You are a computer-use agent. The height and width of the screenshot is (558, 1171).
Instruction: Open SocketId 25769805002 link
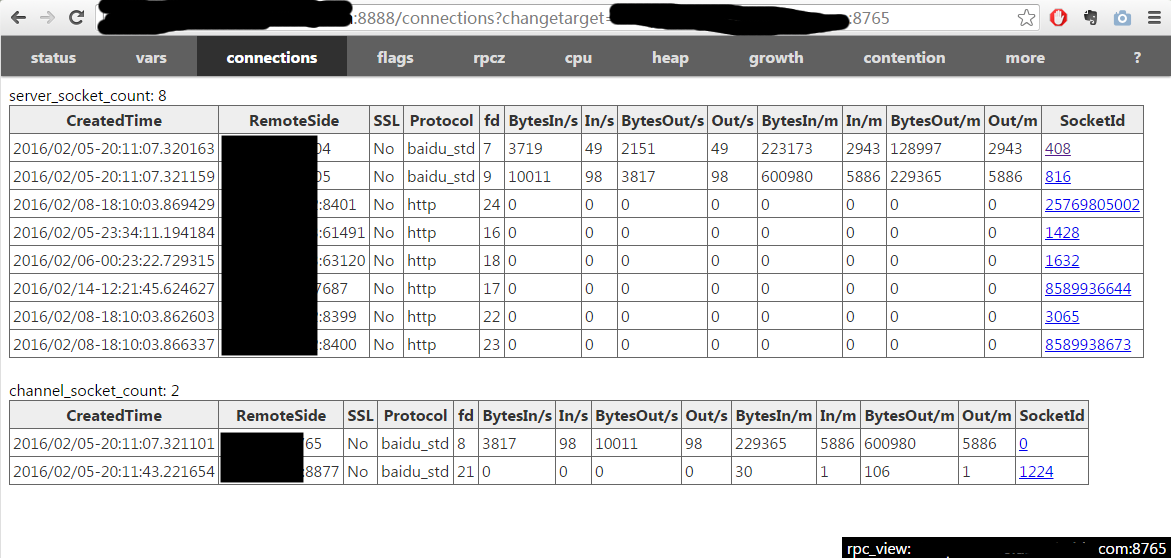coord(1092,205)
